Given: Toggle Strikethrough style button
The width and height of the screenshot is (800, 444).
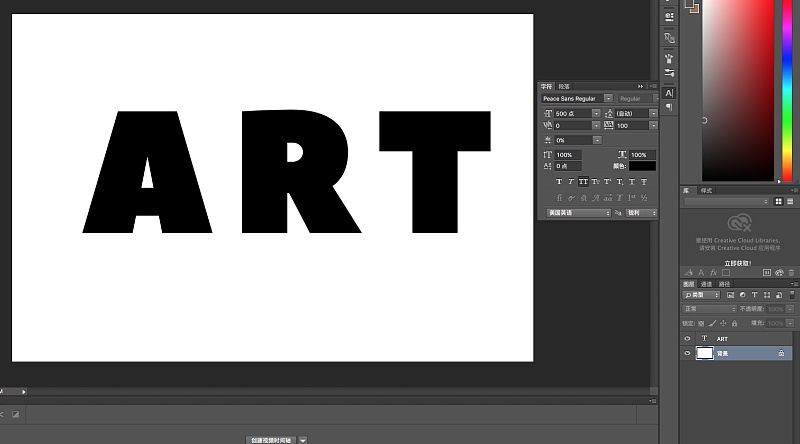Looking at the screenshot, I should tap(644, 182).
